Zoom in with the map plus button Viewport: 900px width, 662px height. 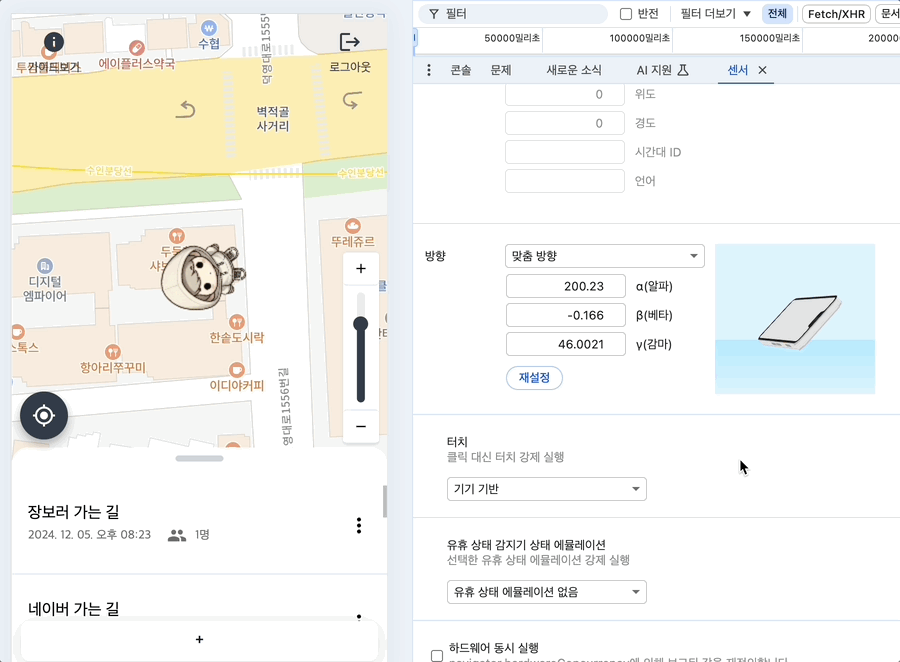(x=361, y=268)
